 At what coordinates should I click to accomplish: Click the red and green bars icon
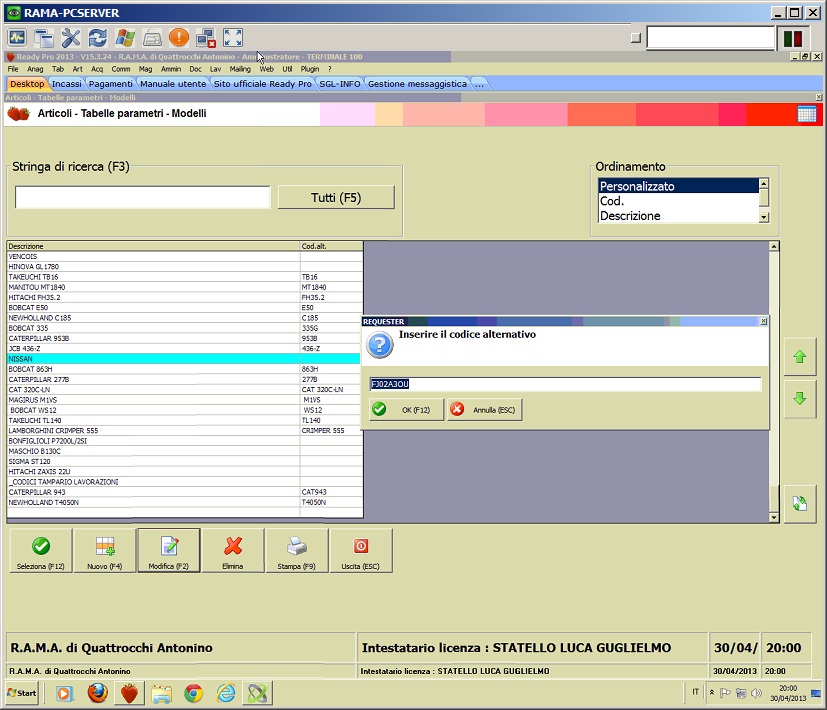[793, 39]
